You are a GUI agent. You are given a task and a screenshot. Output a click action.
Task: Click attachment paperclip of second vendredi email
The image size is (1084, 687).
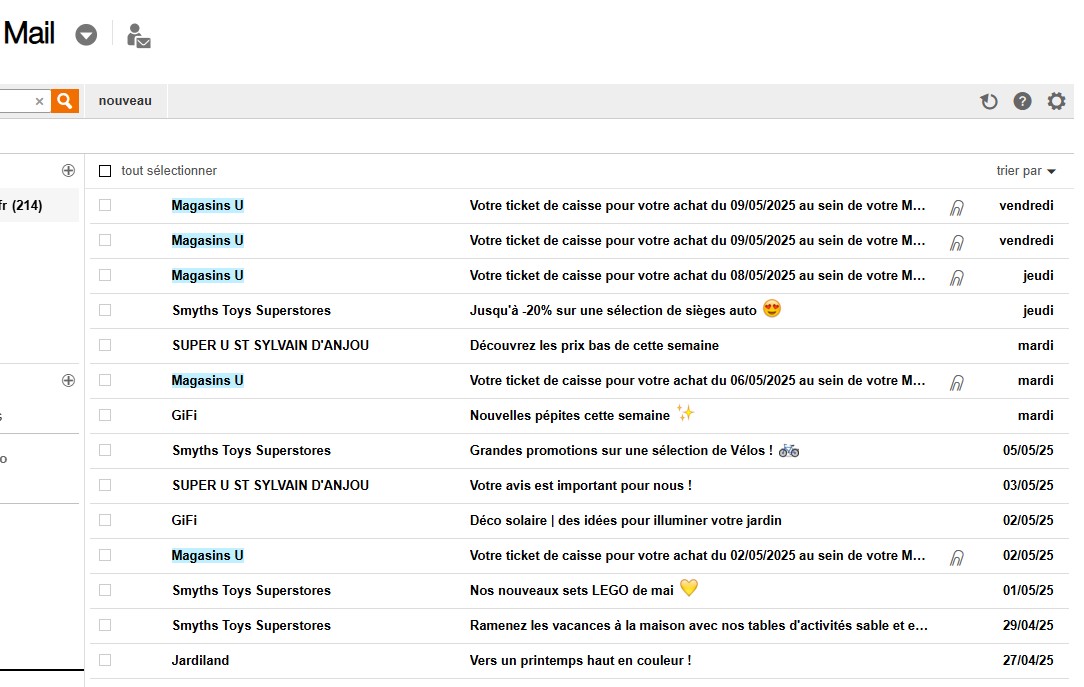coord(957,243)
